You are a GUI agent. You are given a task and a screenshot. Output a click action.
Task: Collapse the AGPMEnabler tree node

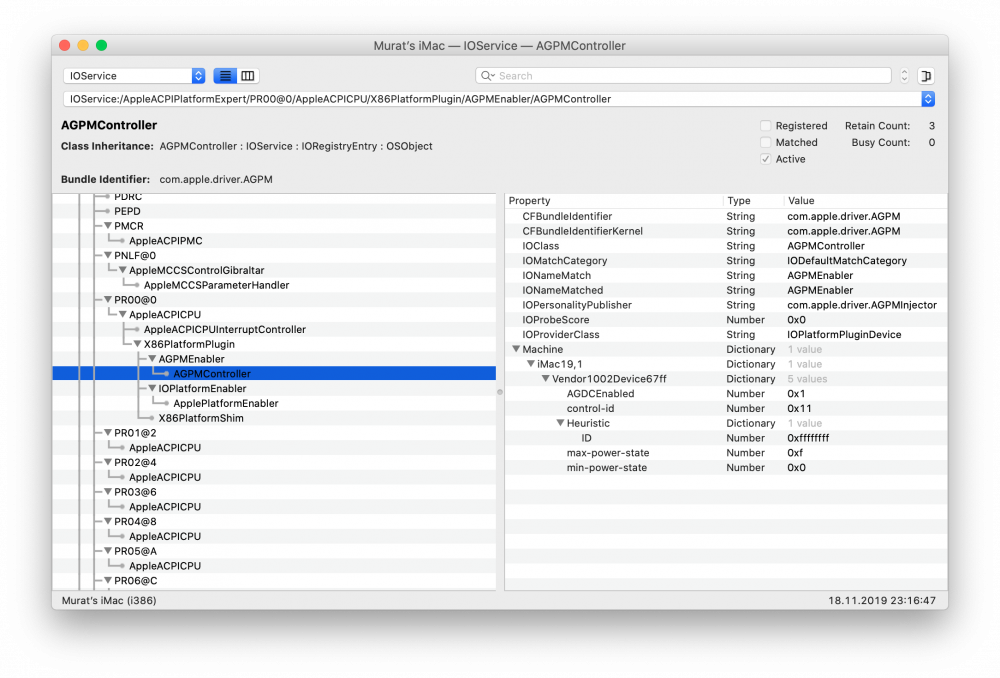pyautogui.click(x=152, y=359)
